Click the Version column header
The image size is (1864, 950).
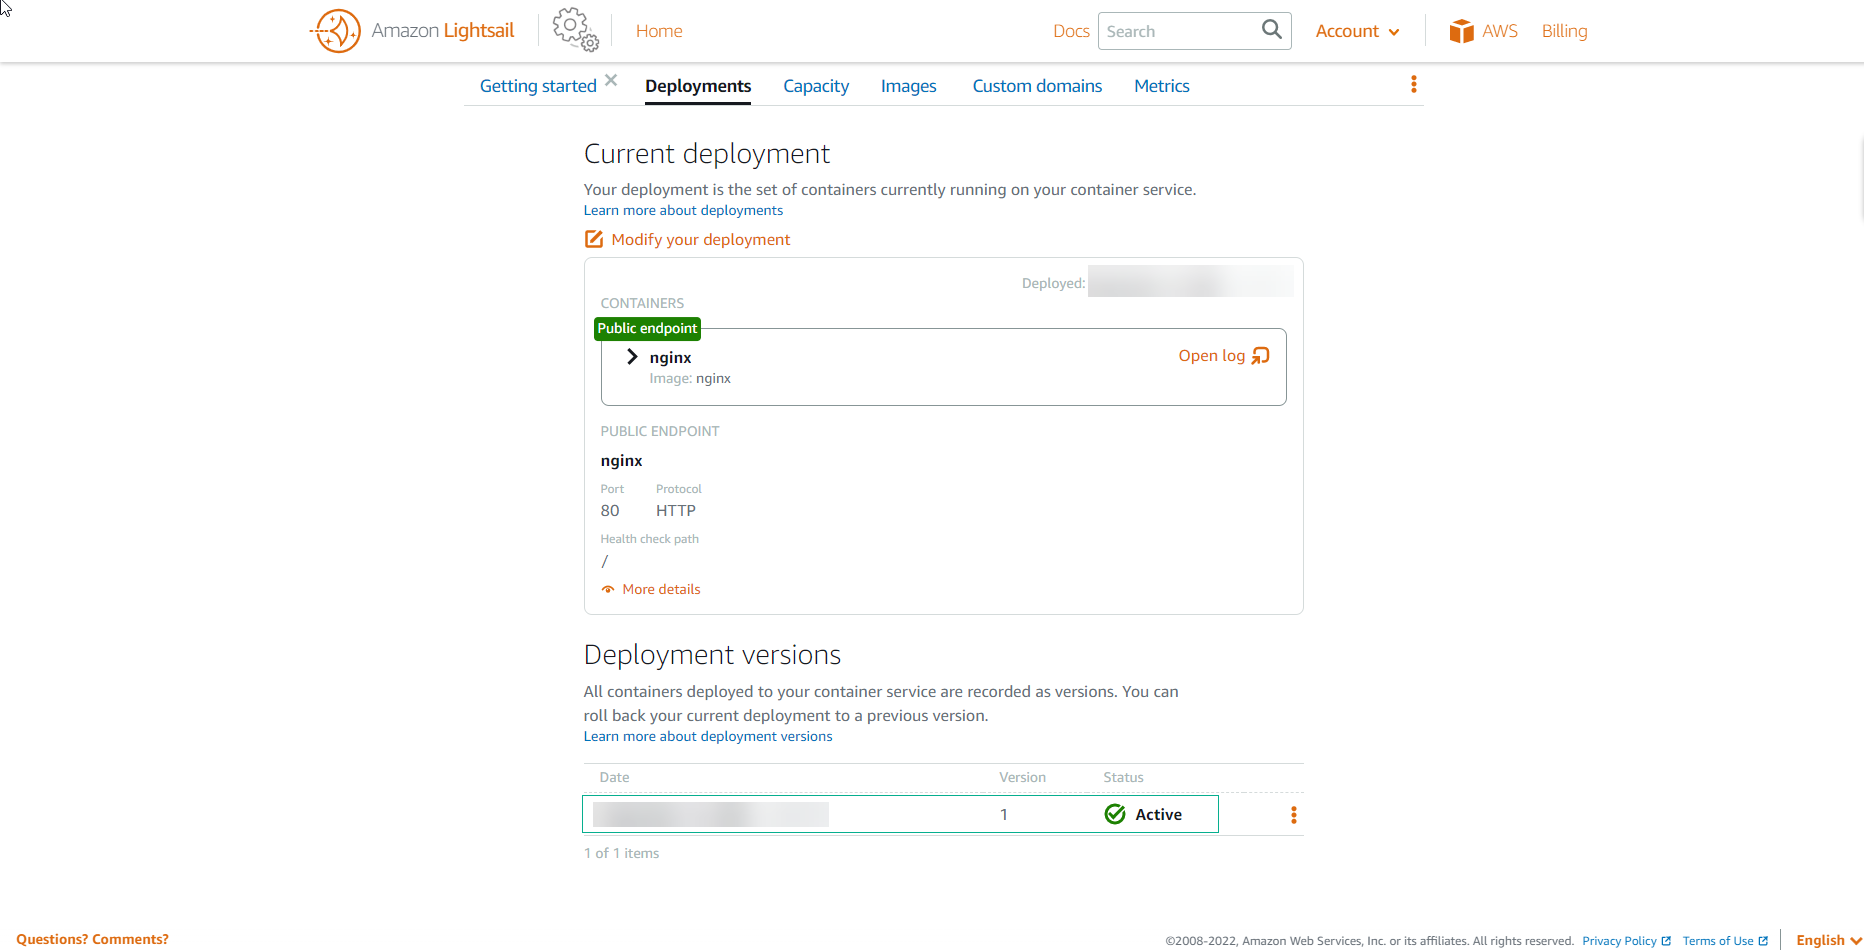coord(1022,777)
